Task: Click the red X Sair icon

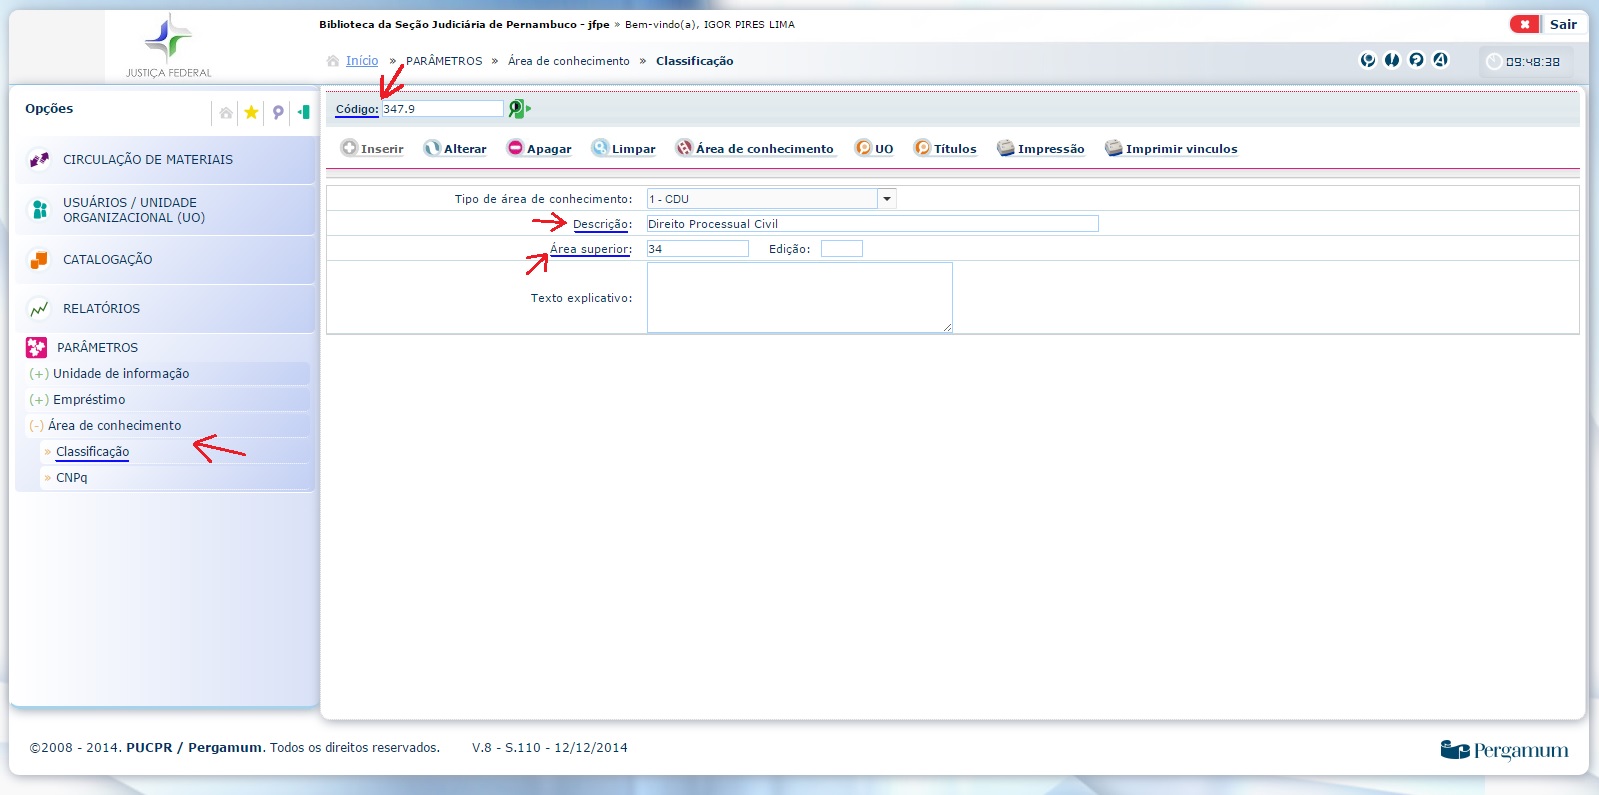Action: (1524, 24)
